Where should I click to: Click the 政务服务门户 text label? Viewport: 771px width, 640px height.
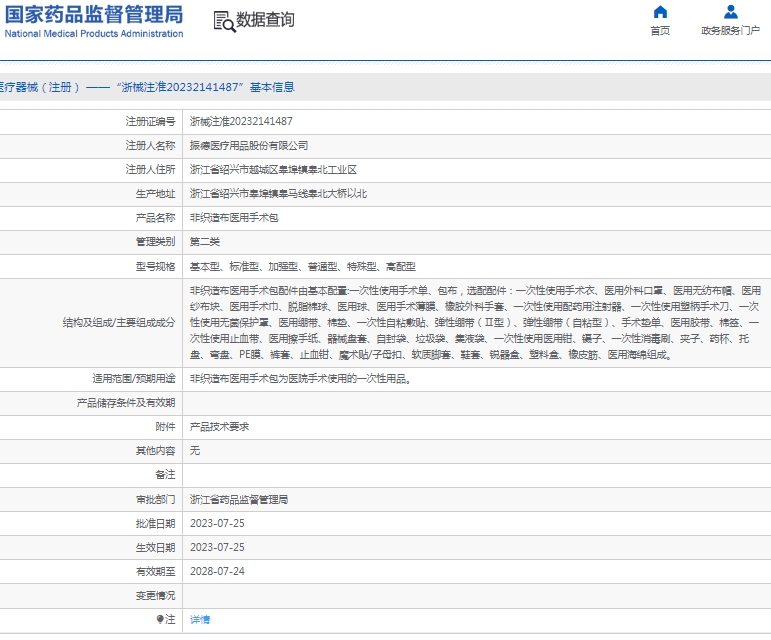pyautogui.click(x=731, y=31)
